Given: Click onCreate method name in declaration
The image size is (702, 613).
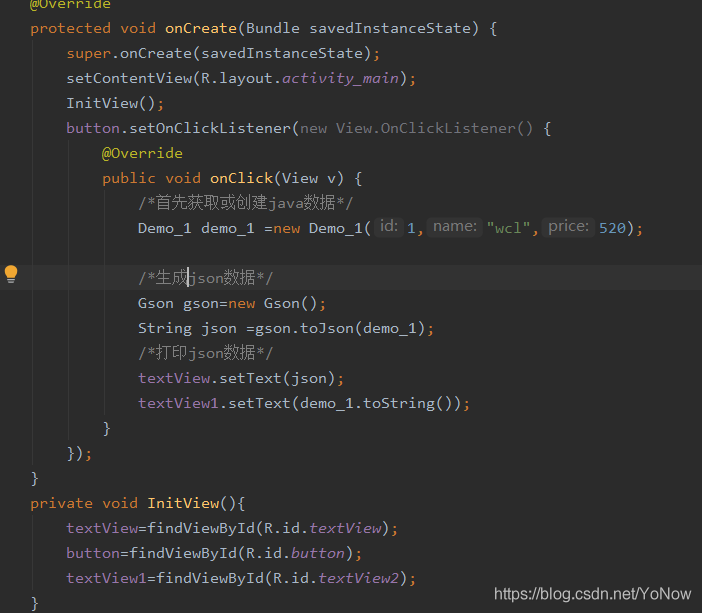Looking at the screenshot, I should [201, 29].
